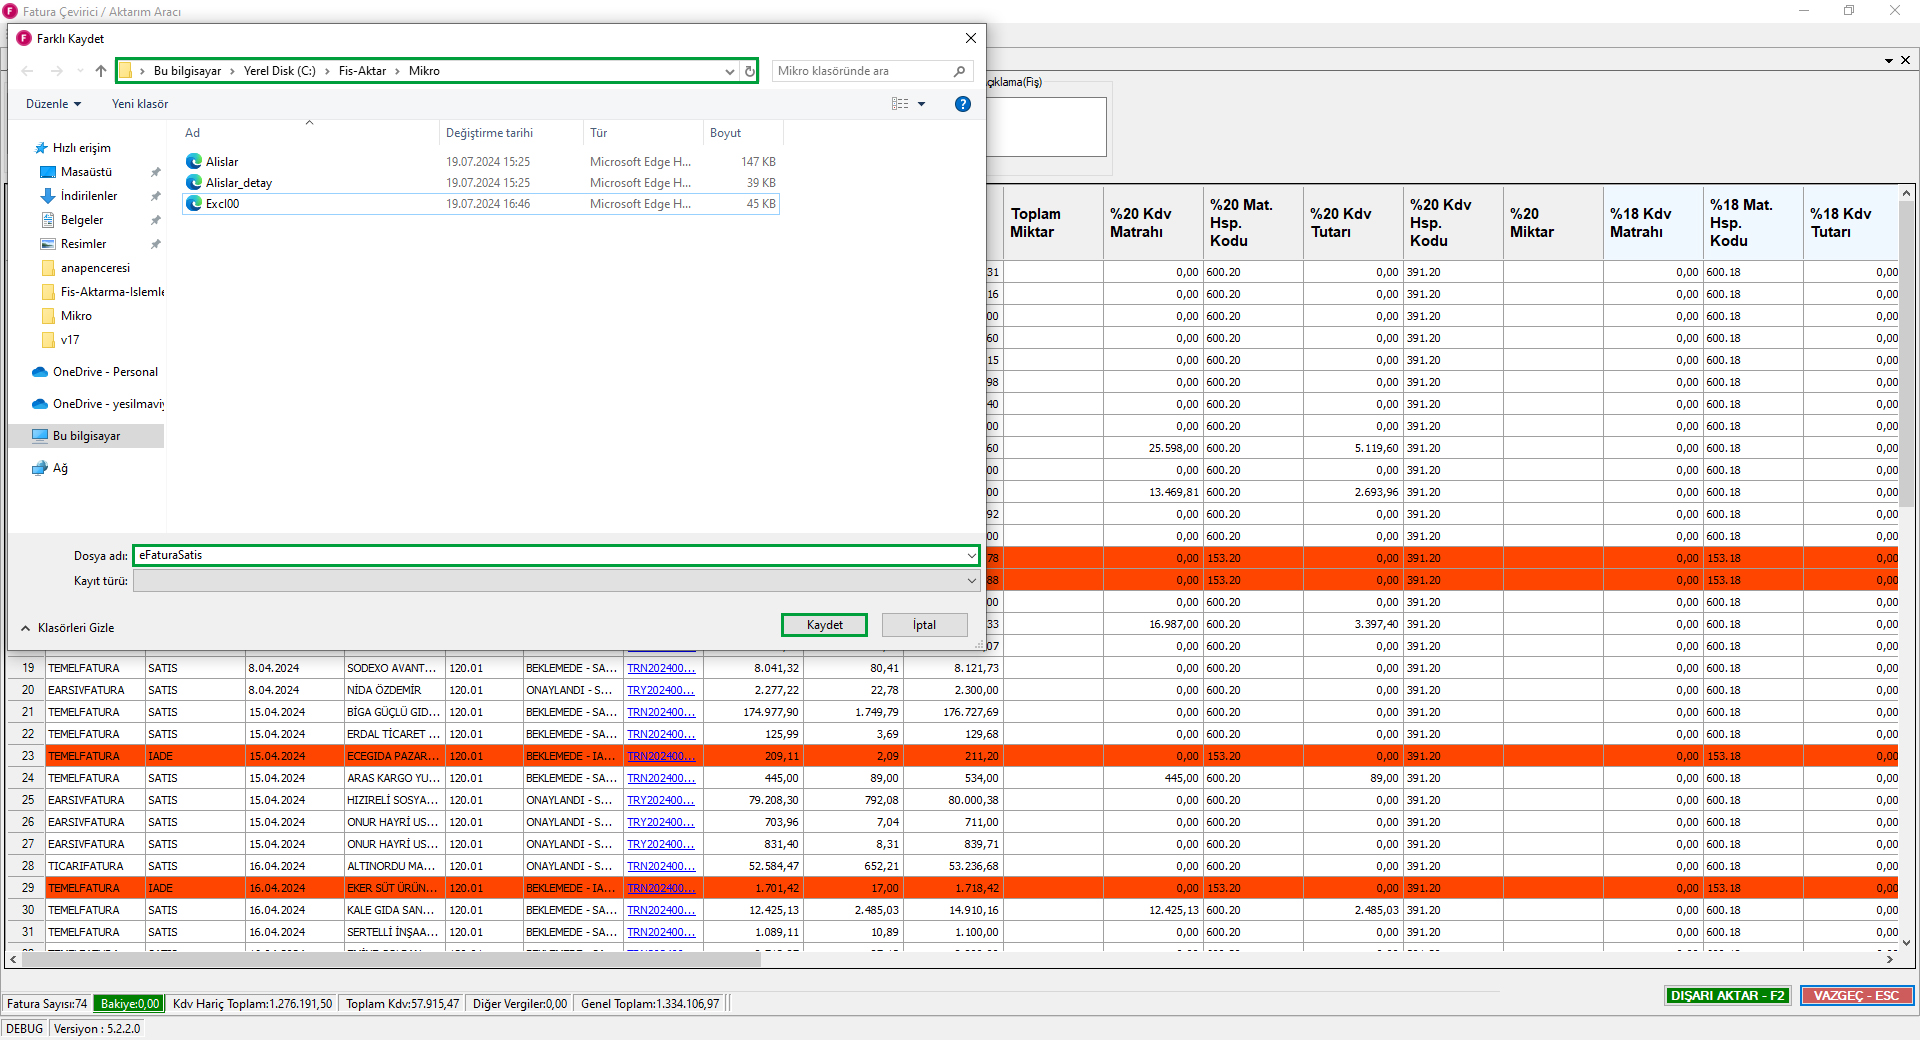
Task: Click Yeni klasör in toolbar
Action: click(140, 104)
